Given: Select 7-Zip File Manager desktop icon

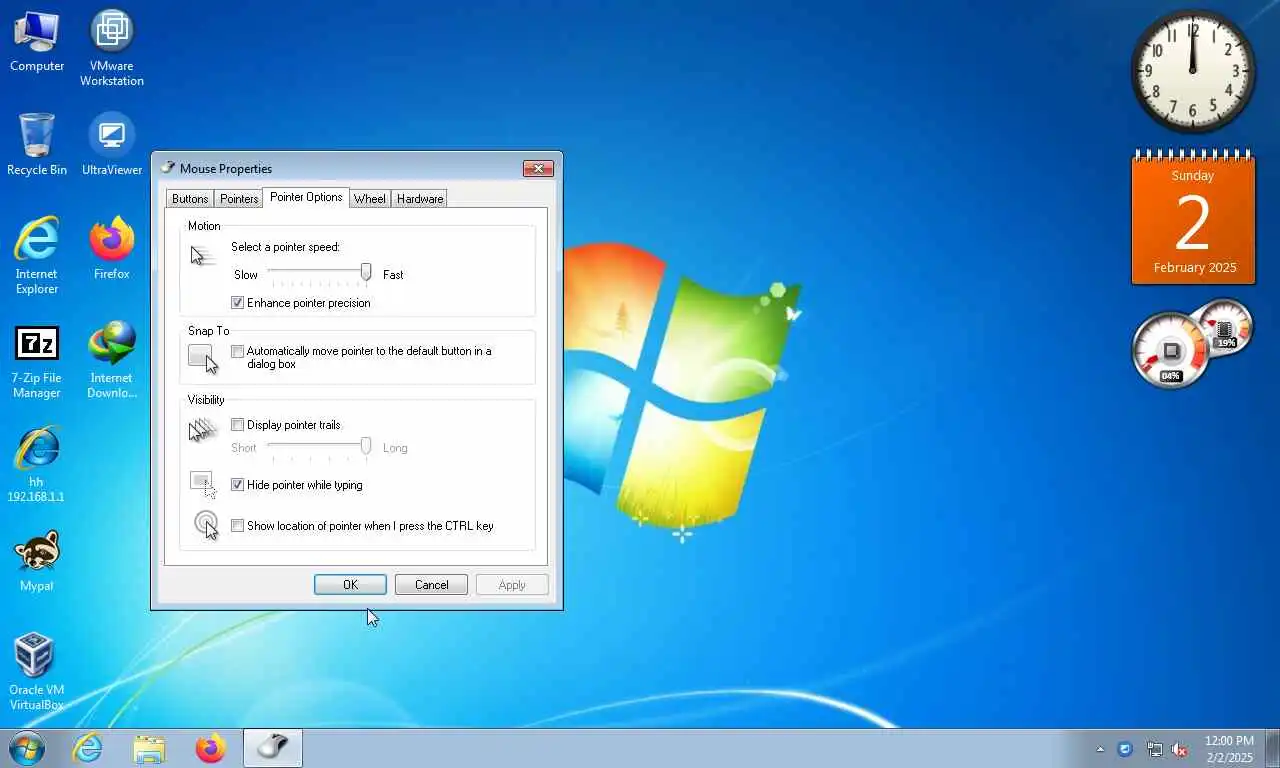Looking at the screenshot, I should pos(37,360).
